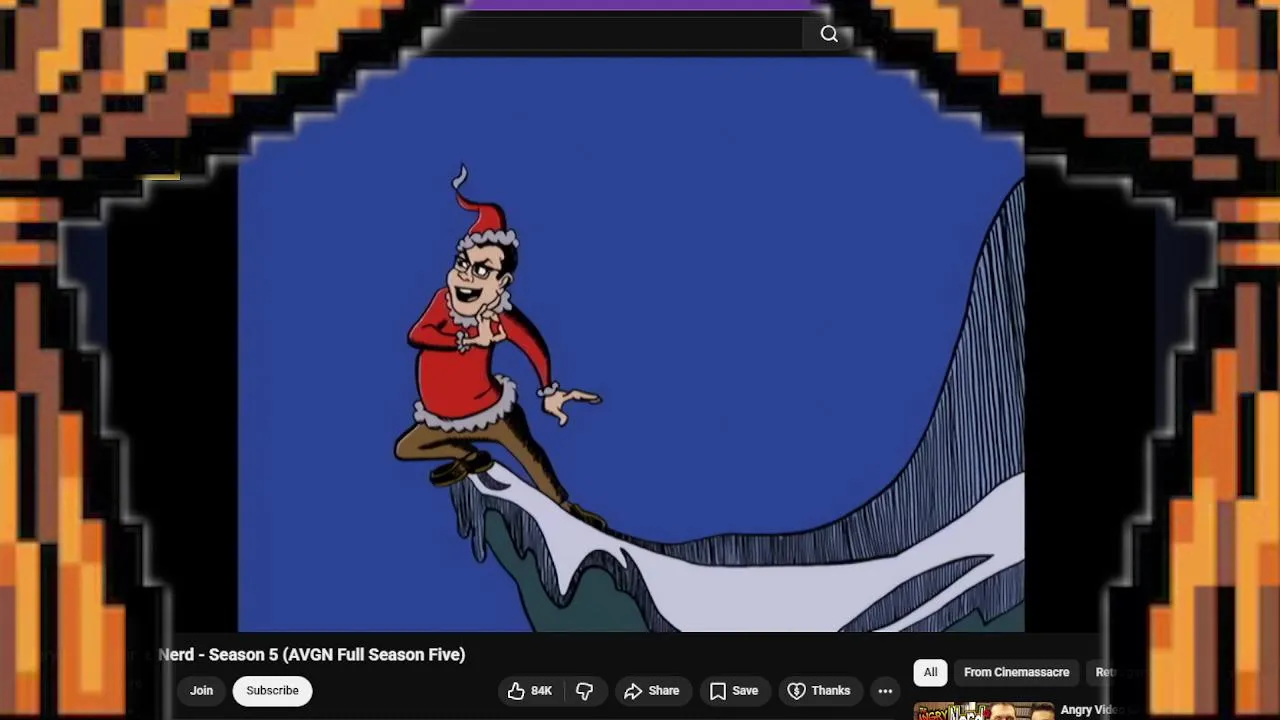Viewport: 1280px width, 720px height.
Task: Subscribe to the channel
Action: point(272,690)
